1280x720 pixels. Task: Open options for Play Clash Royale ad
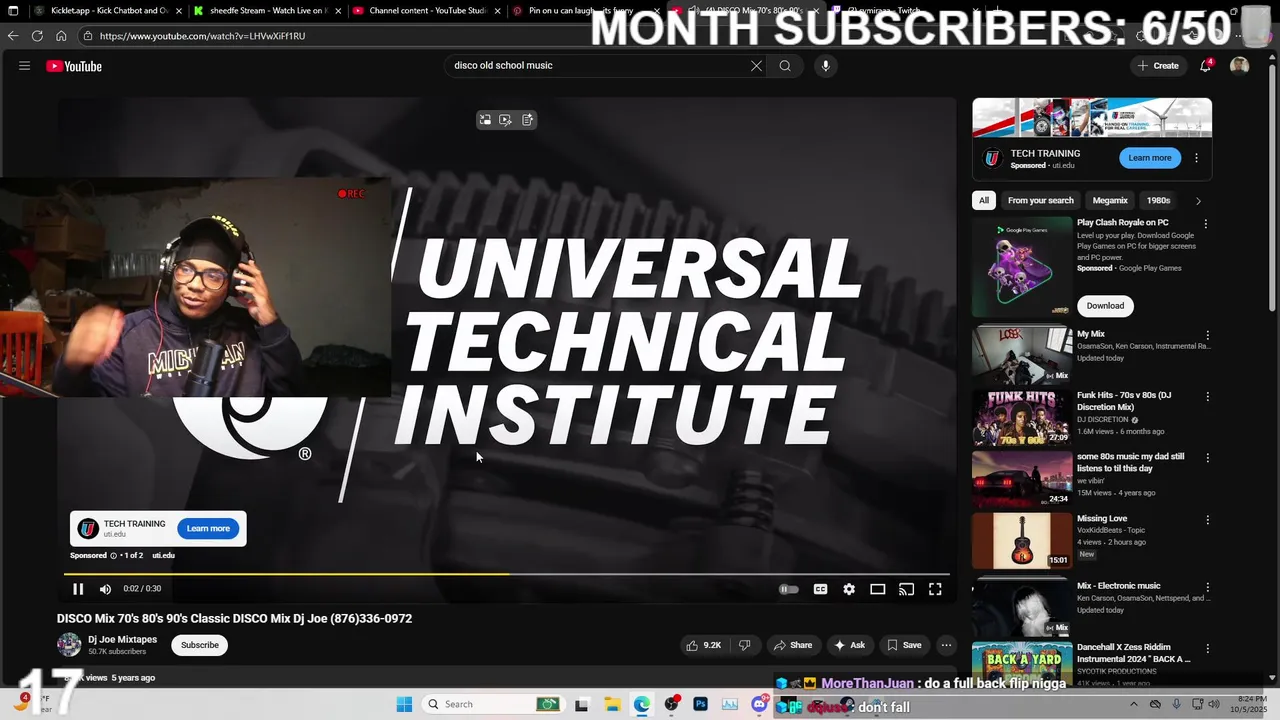click(x=1206, y=224)
